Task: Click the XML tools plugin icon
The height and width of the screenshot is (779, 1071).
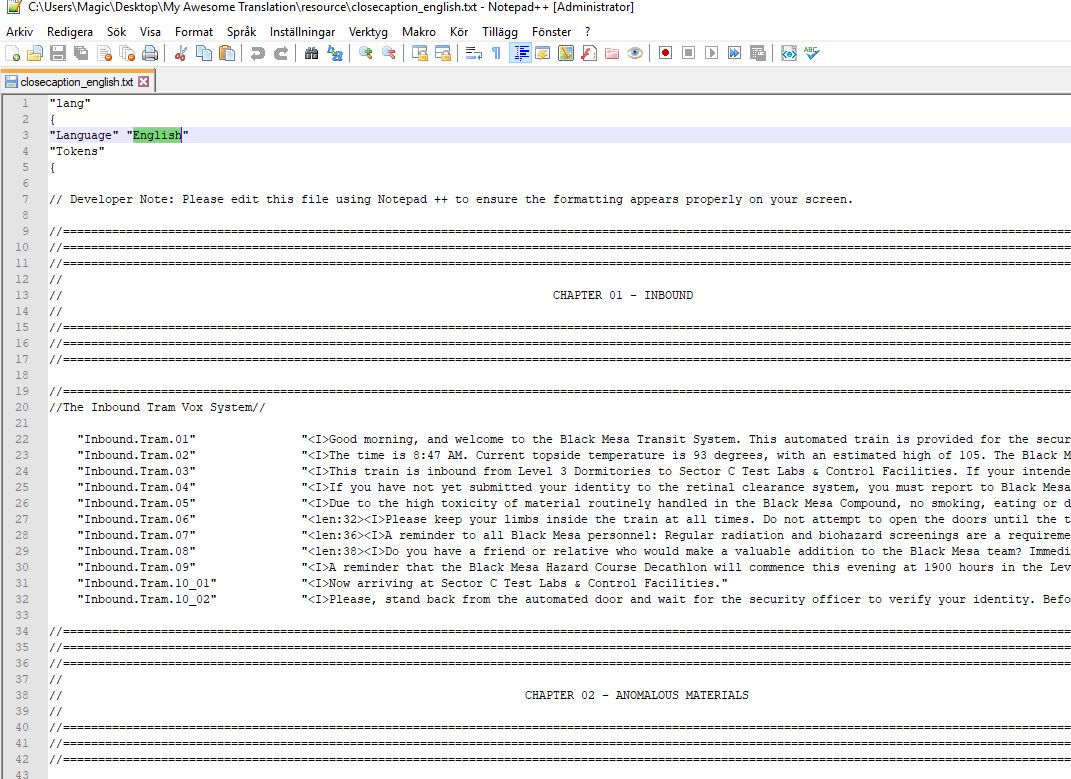Action: [789, 53]
